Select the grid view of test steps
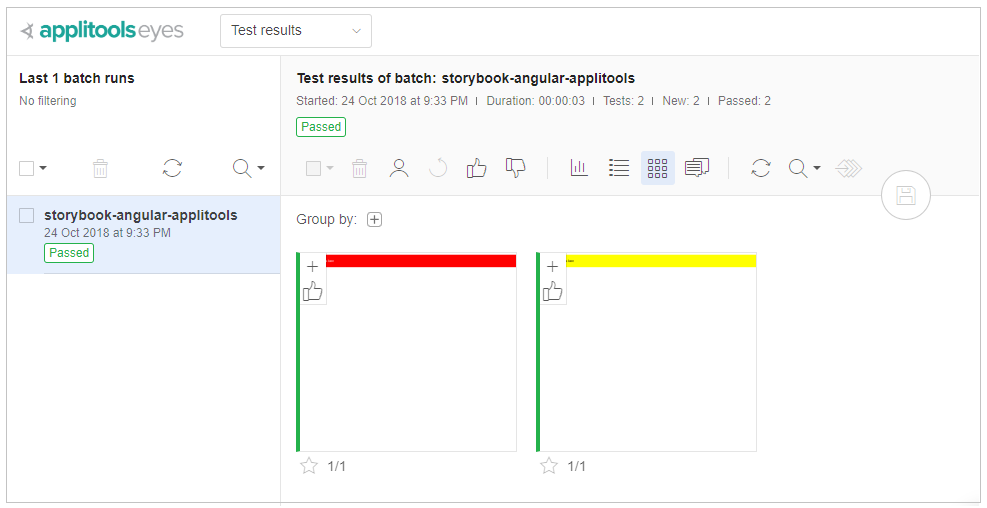987x508 pixels. click(x=657, y=168)
